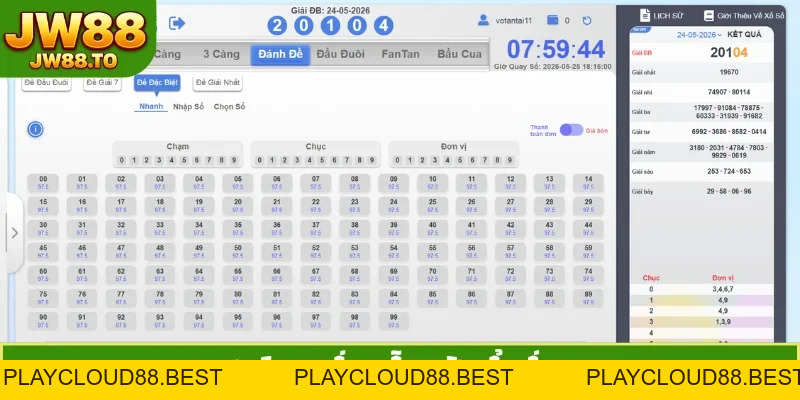The width and height of the screenshot is (800, 400).
Task: Click the logout arrow icon
Action: pyautogui.click(x=177, y=23)
